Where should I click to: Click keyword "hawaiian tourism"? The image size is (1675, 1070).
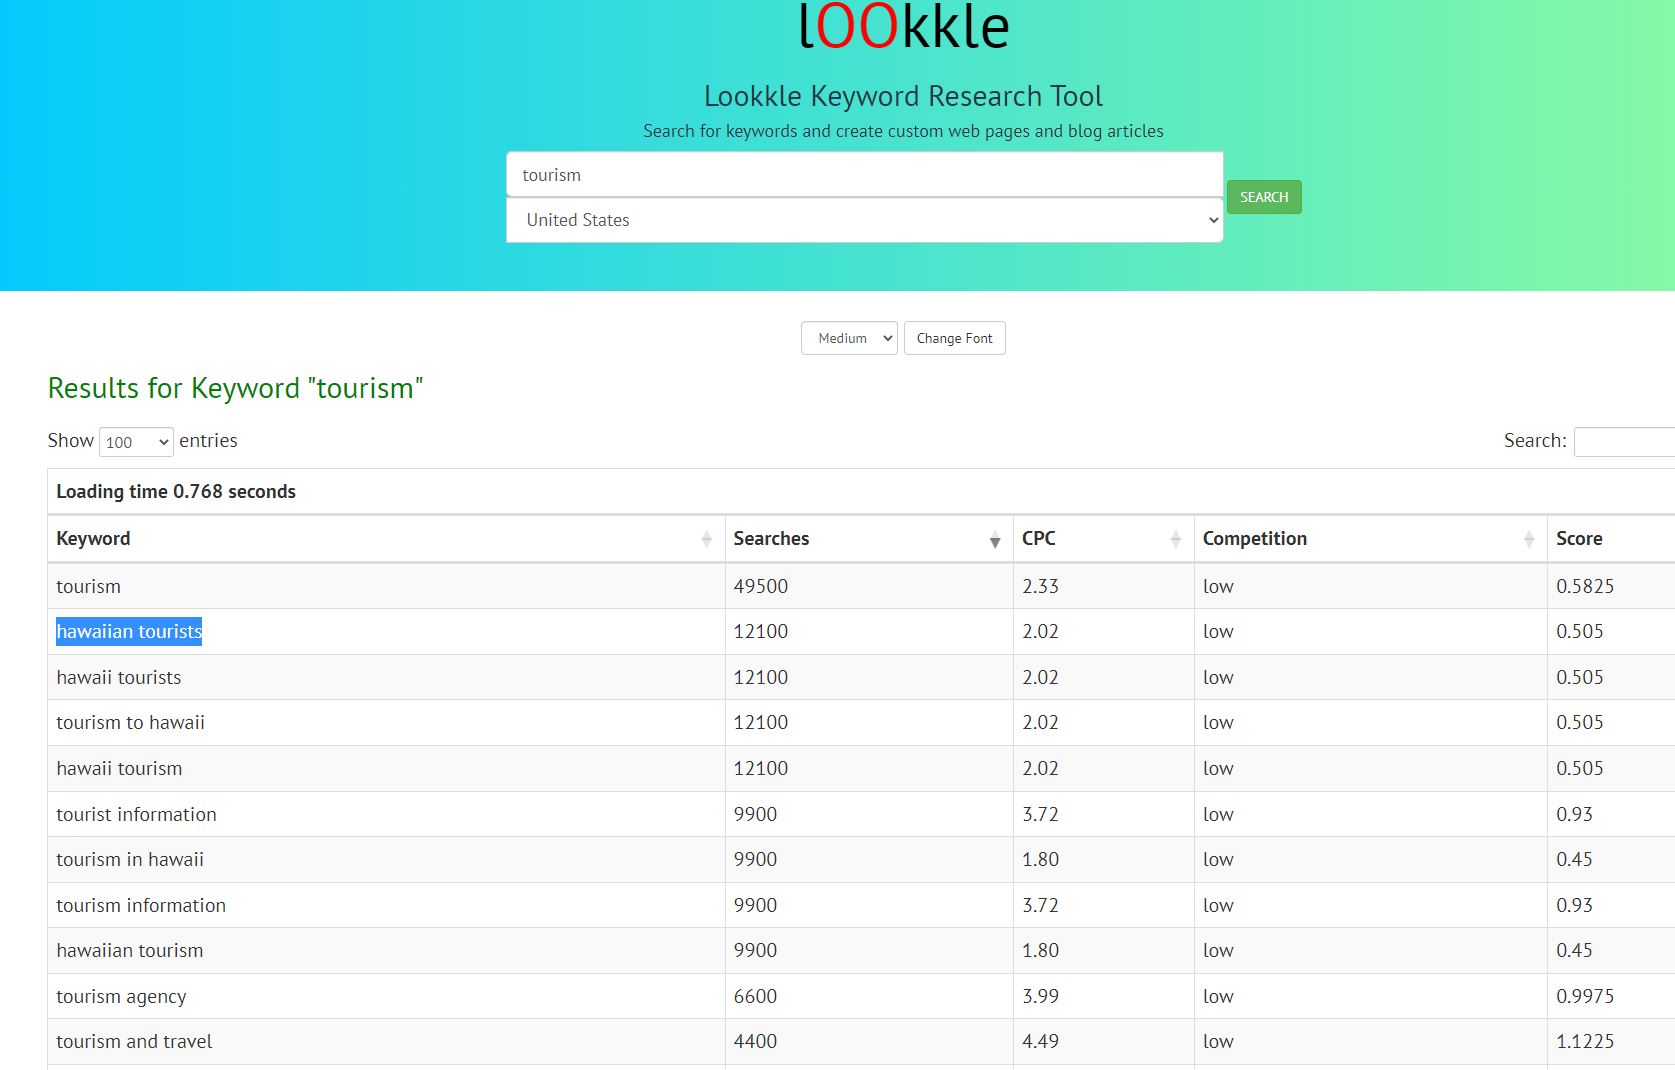click(x=130, y=950)
